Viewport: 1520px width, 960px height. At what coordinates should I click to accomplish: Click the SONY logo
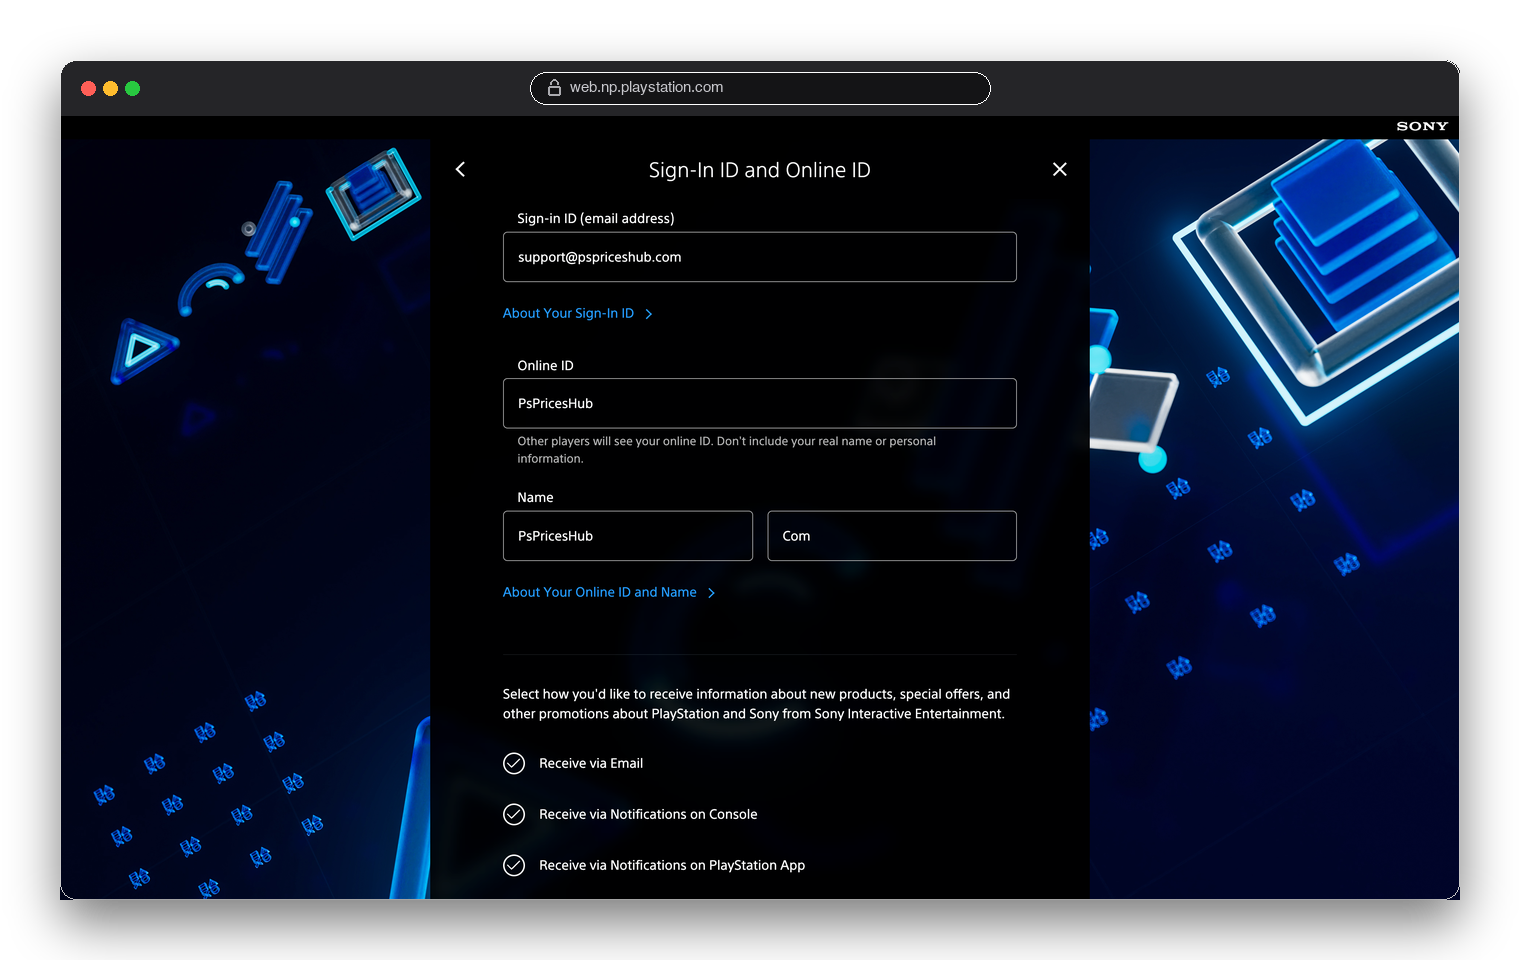click(1422, 126)
